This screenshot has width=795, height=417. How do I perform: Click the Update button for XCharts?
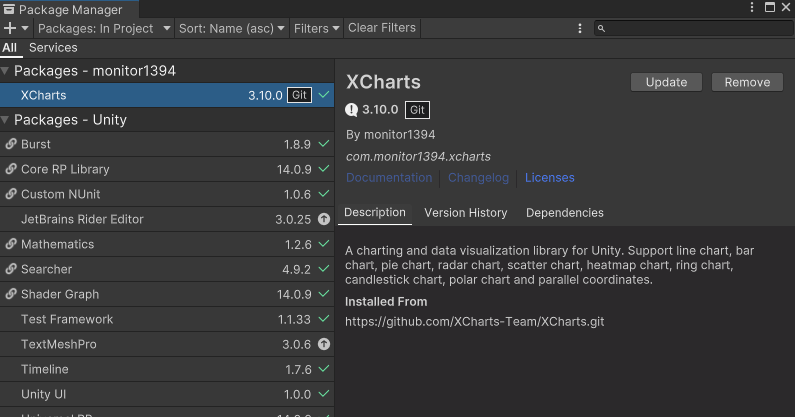pos(666,82)
